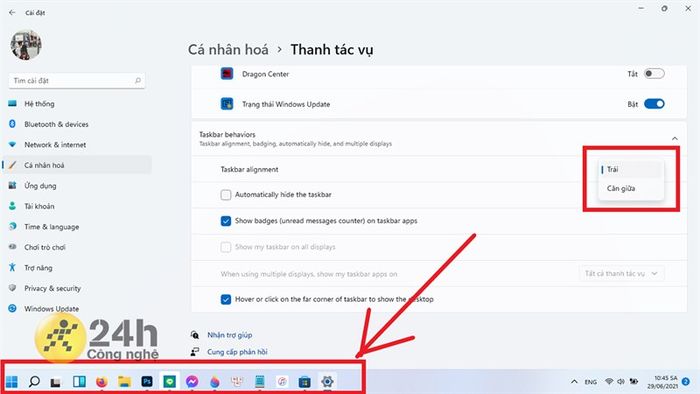
Task: Open the notification count badge
Action: [686, 382]
